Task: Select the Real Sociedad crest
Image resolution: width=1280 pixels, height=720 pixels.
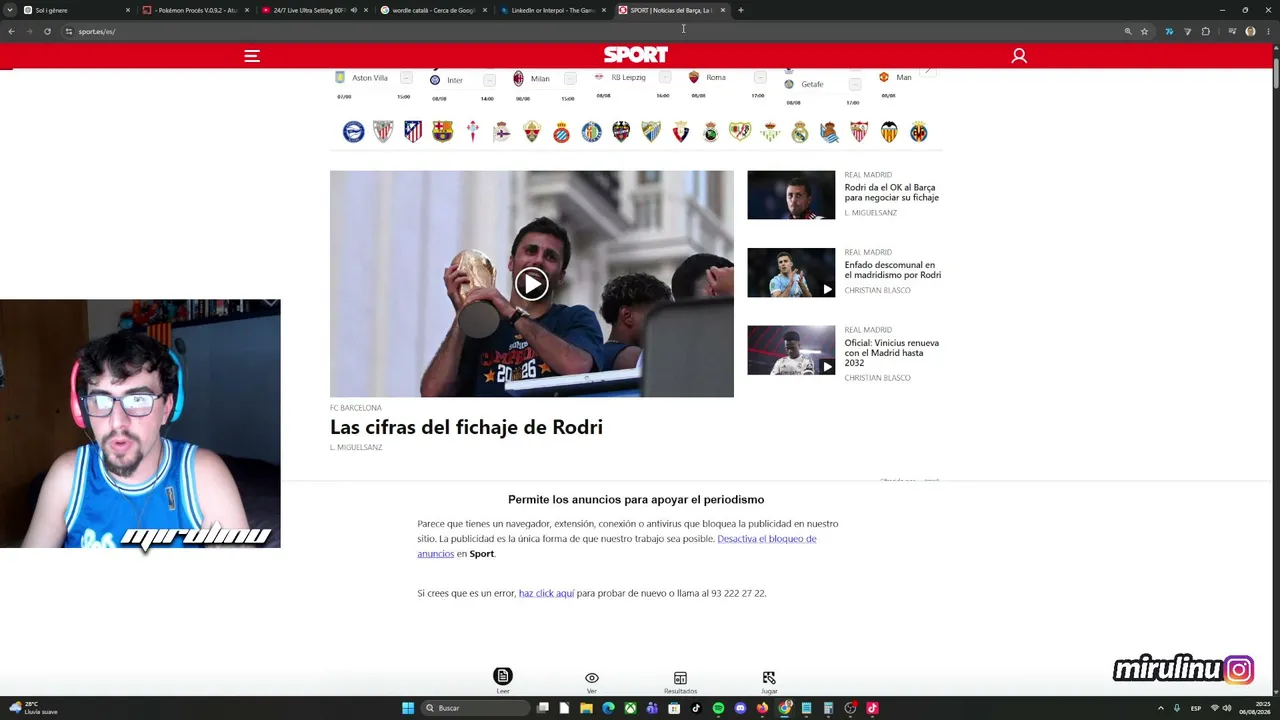Action: (x=829, y=132)
